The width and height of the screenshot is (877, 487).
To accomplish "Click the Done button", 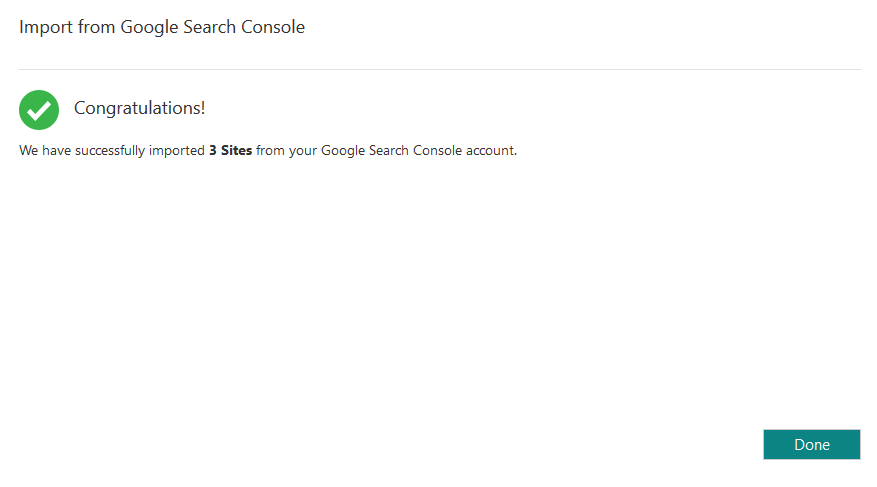I will 811,445.
